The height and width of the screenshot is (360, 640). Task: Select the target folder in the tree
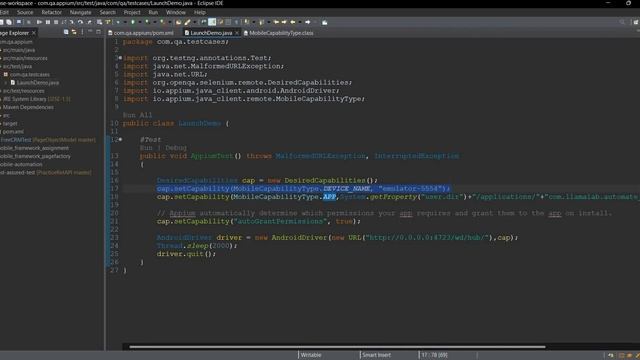(9, 123)
